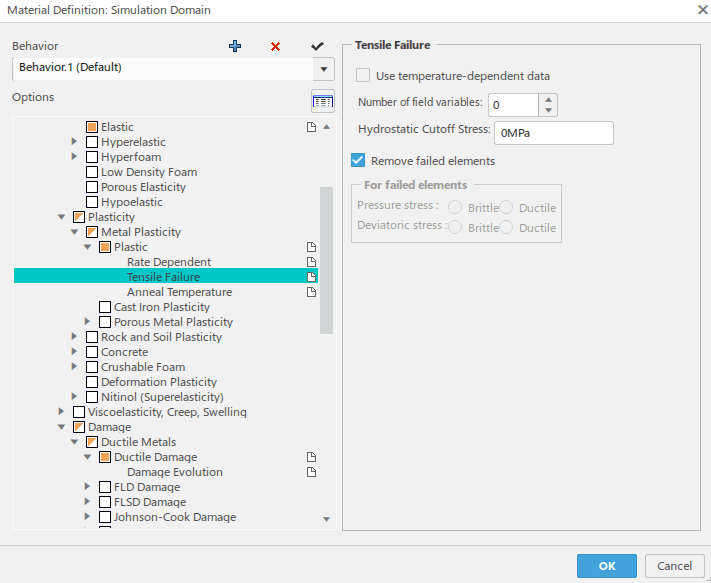711x583 pixels.
Task: Select Ductile for Deviatoric stress
Action: tap(506, 227)
